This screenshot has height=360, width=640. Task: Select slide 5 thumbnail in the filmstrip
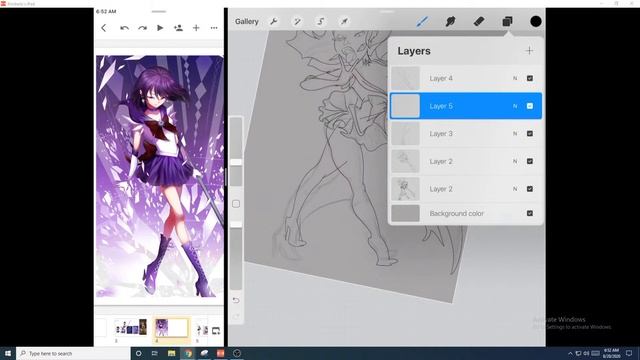[202, 328]
